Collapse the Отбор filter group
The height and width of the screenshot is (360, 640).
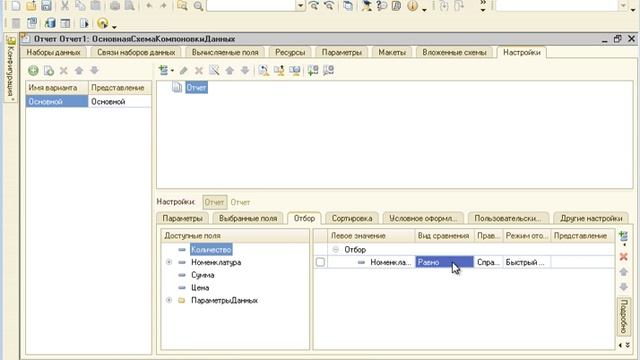(336, 249)
